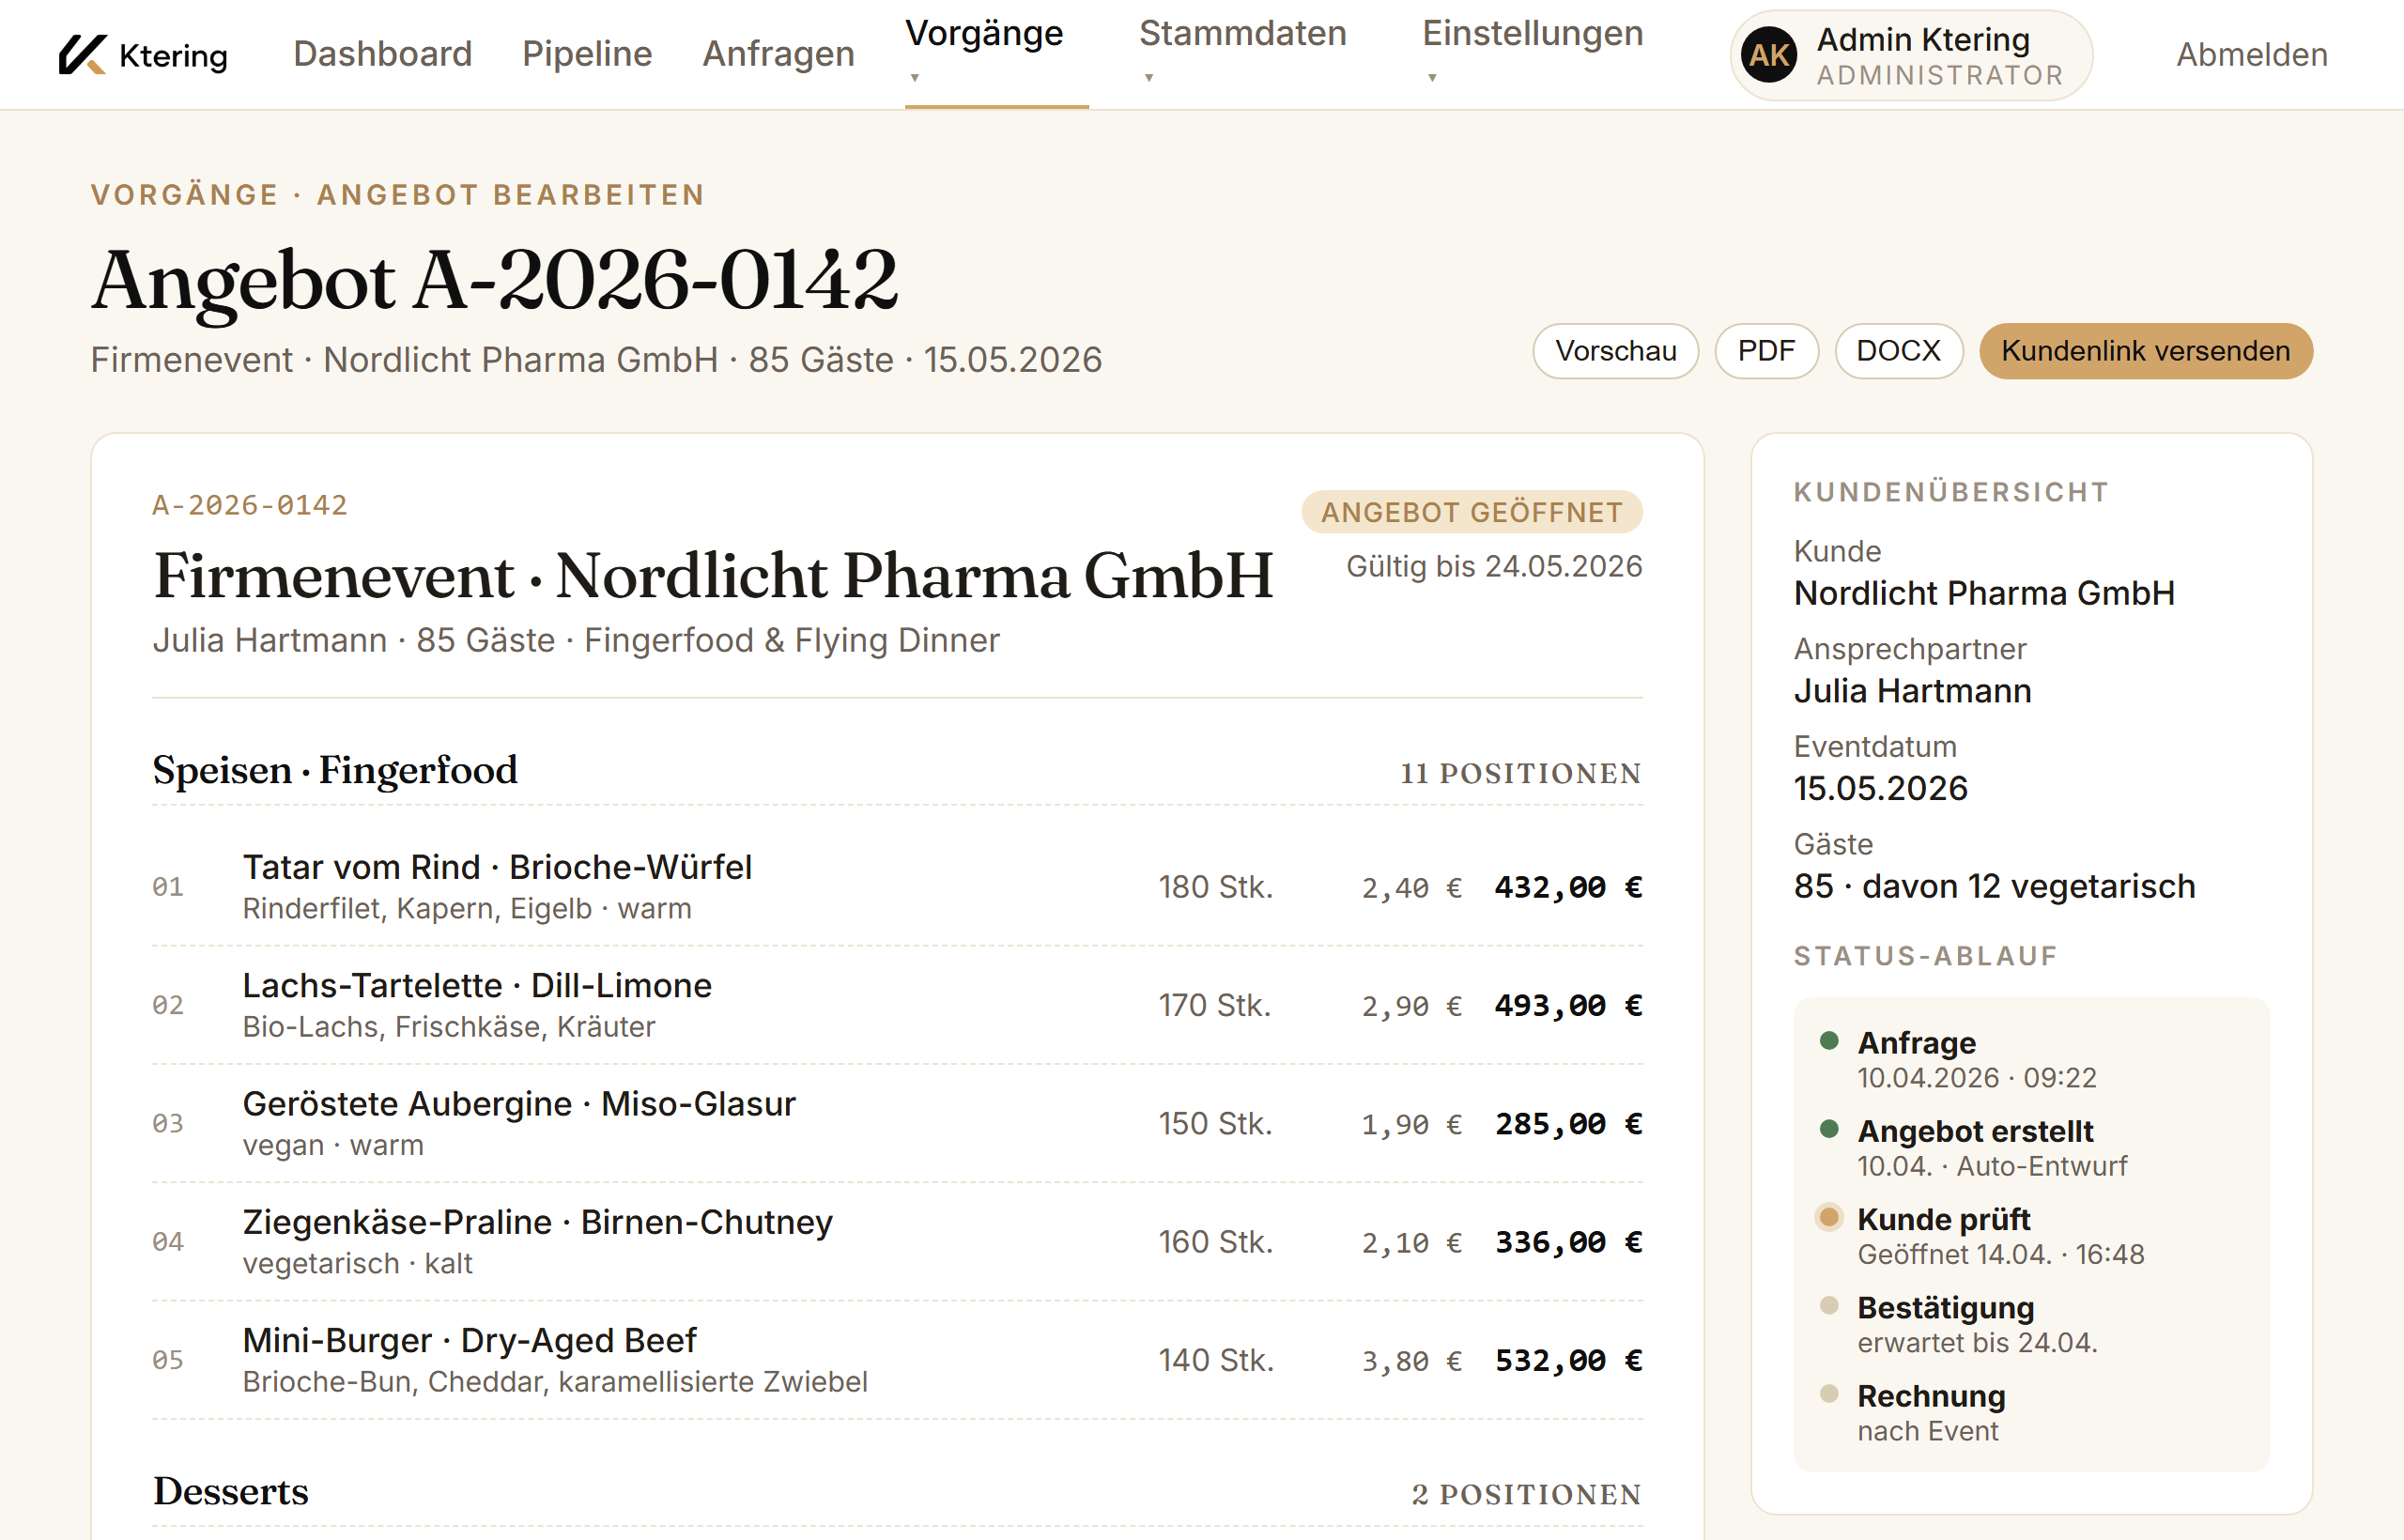The image size is (2404, 1540).
Task: Click the ANGEBOT GEÖFFNET status badge
Action: tap(1471, 512)
